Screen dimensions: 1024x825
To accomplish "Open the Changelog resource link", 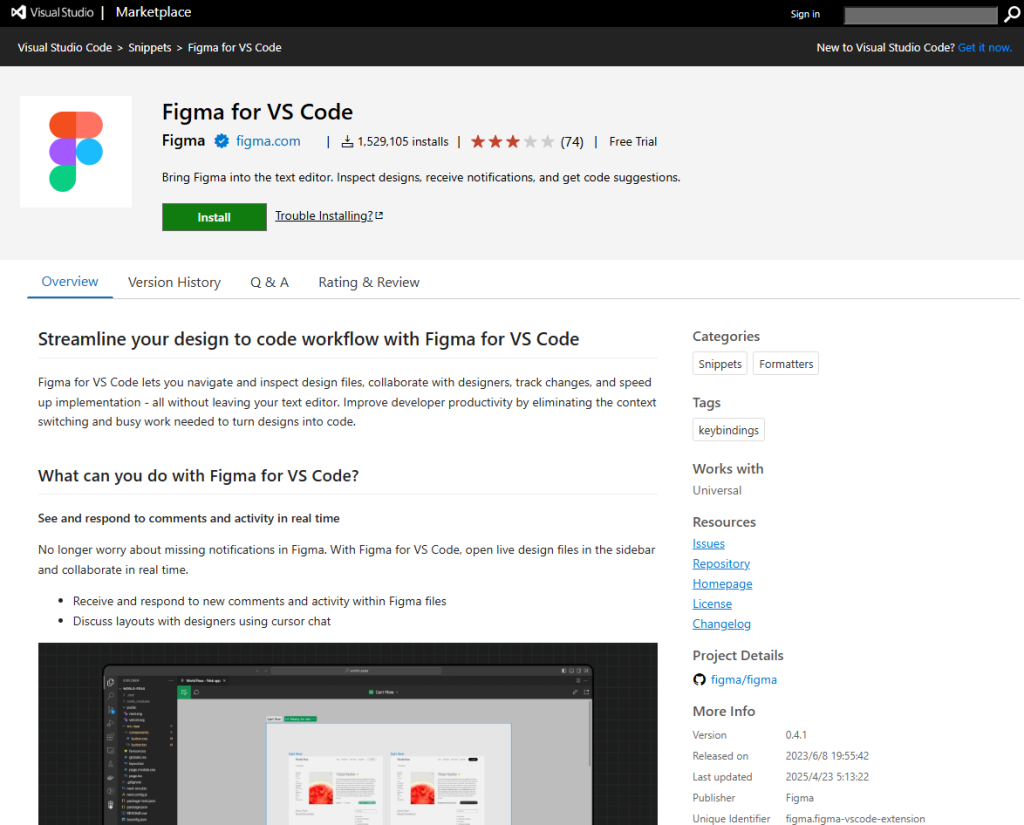I will click(722, 624).
